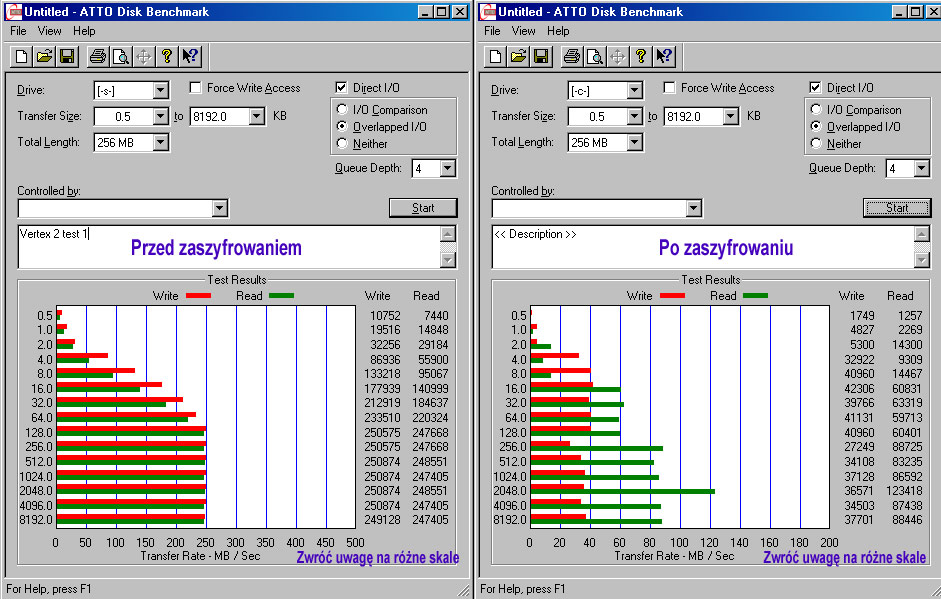The image size is (941, 599).
Task: Click Open file icon in left window
Action: pyautogui.click(x=44, y=56)
